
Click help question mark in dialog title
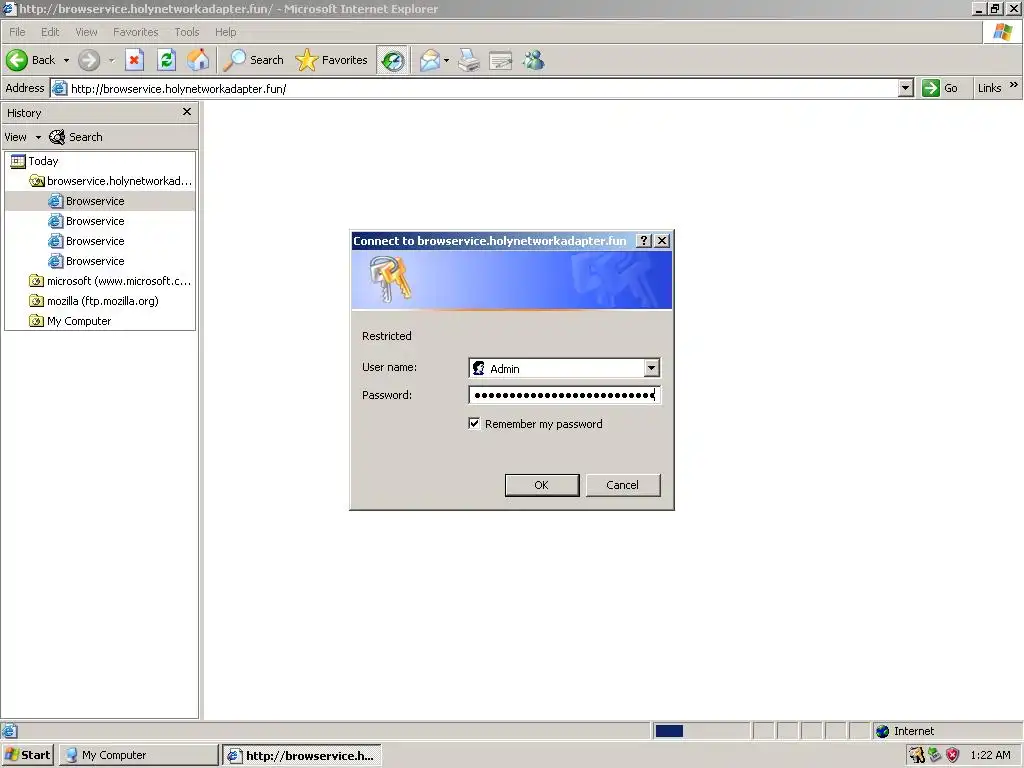click(x=644, y=240)
